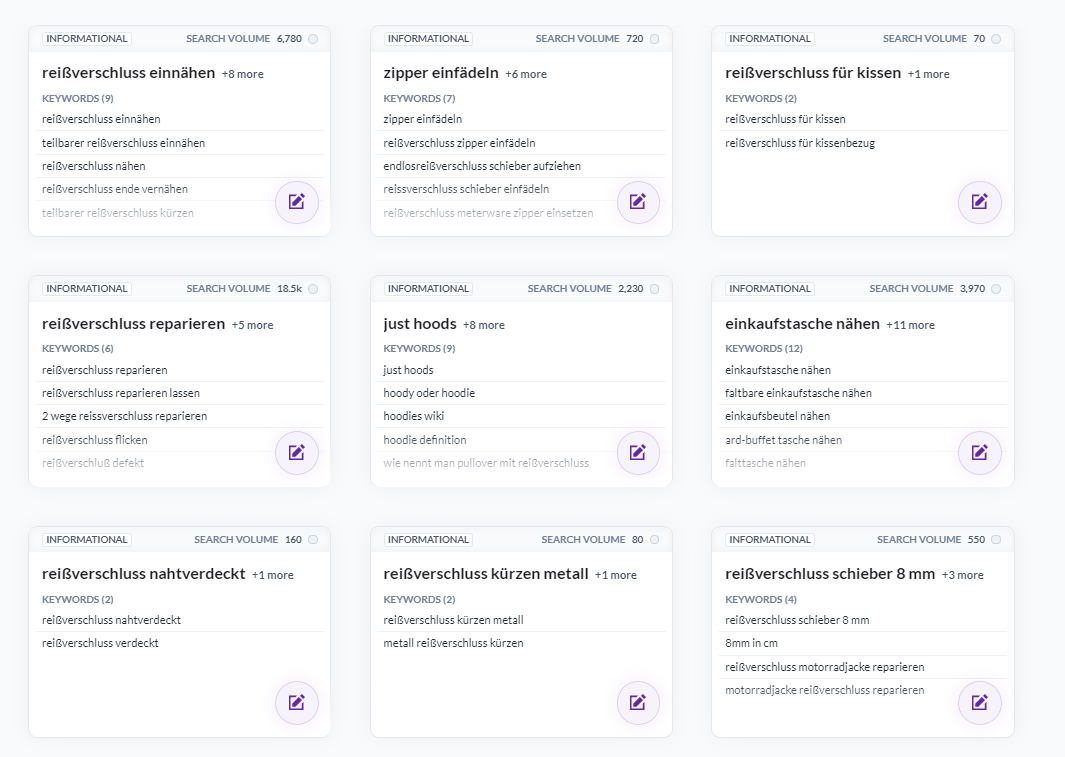Select keyword 'metall reißverschluss kürzen'
Screen dimensions: 1065x757
(x=453, y=643)
